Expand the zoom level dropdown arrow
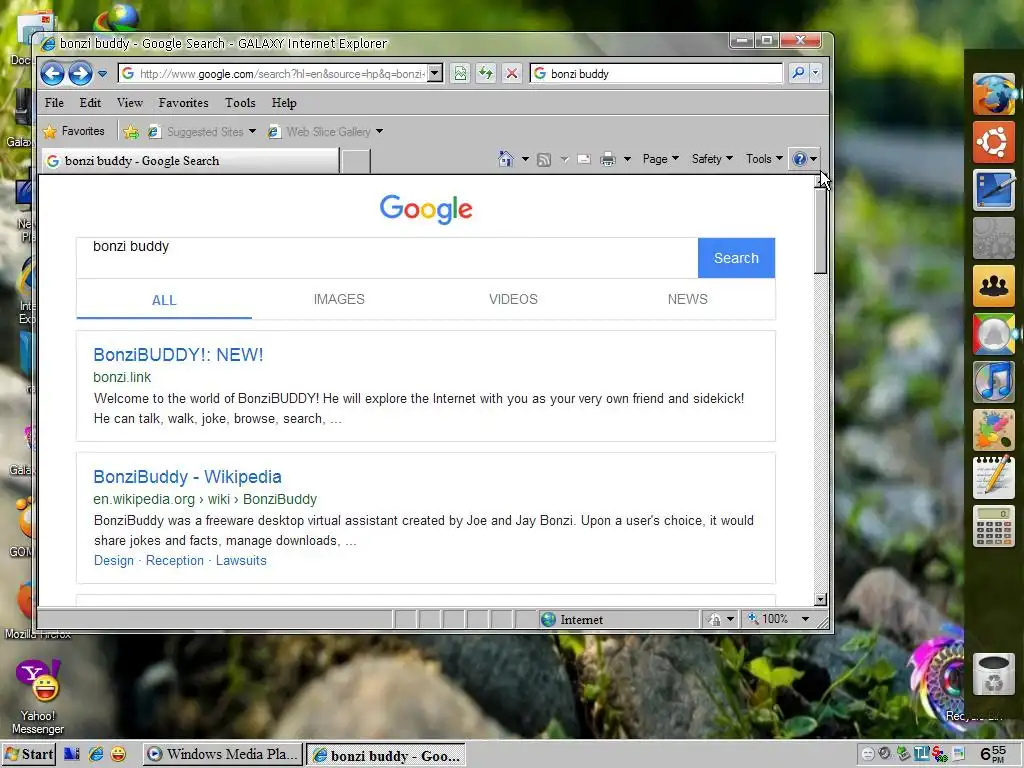The image size is (1024, 768). click(x=805, y=618)
